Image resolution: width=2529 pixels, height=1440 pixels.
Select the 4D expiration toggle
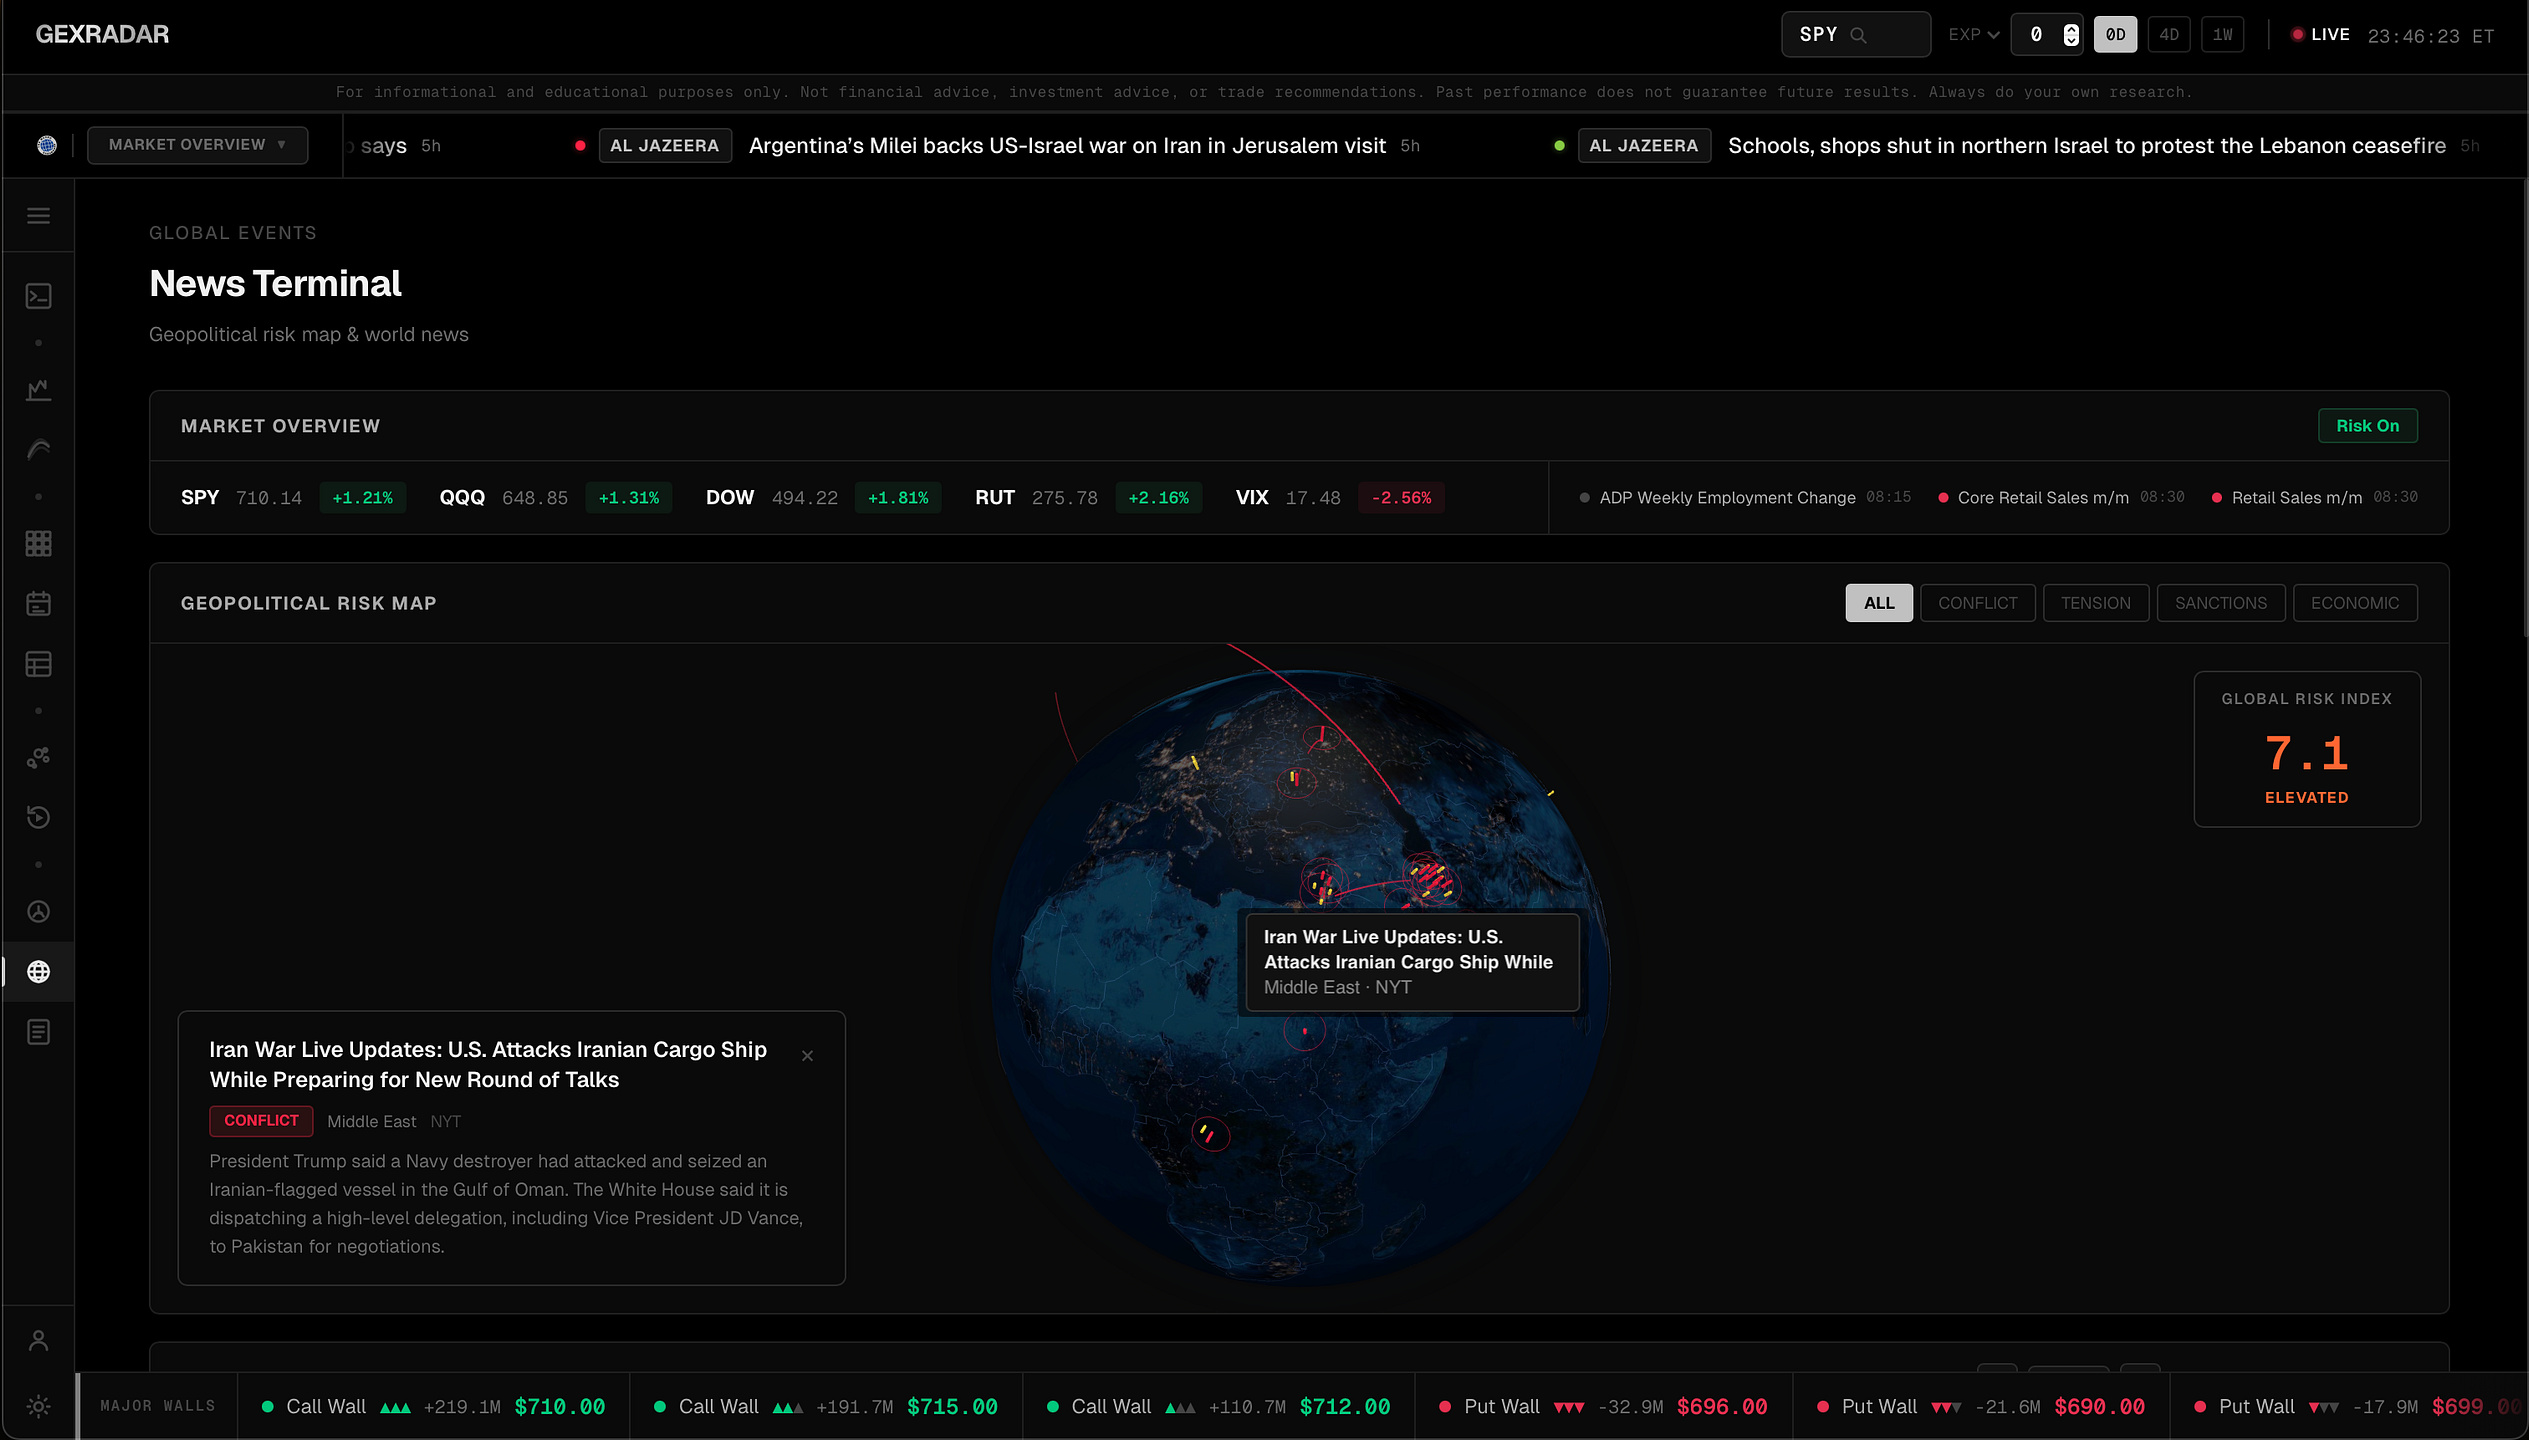pyautogui.click(x=2169, y=35)
